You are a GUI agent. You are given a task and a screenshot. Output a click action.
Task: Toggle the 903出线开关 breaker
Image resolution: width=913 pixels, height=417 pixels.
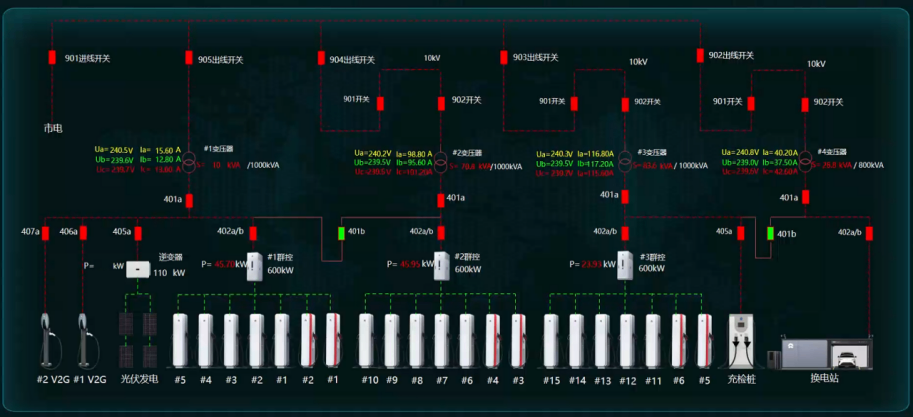tap(503, 57)
